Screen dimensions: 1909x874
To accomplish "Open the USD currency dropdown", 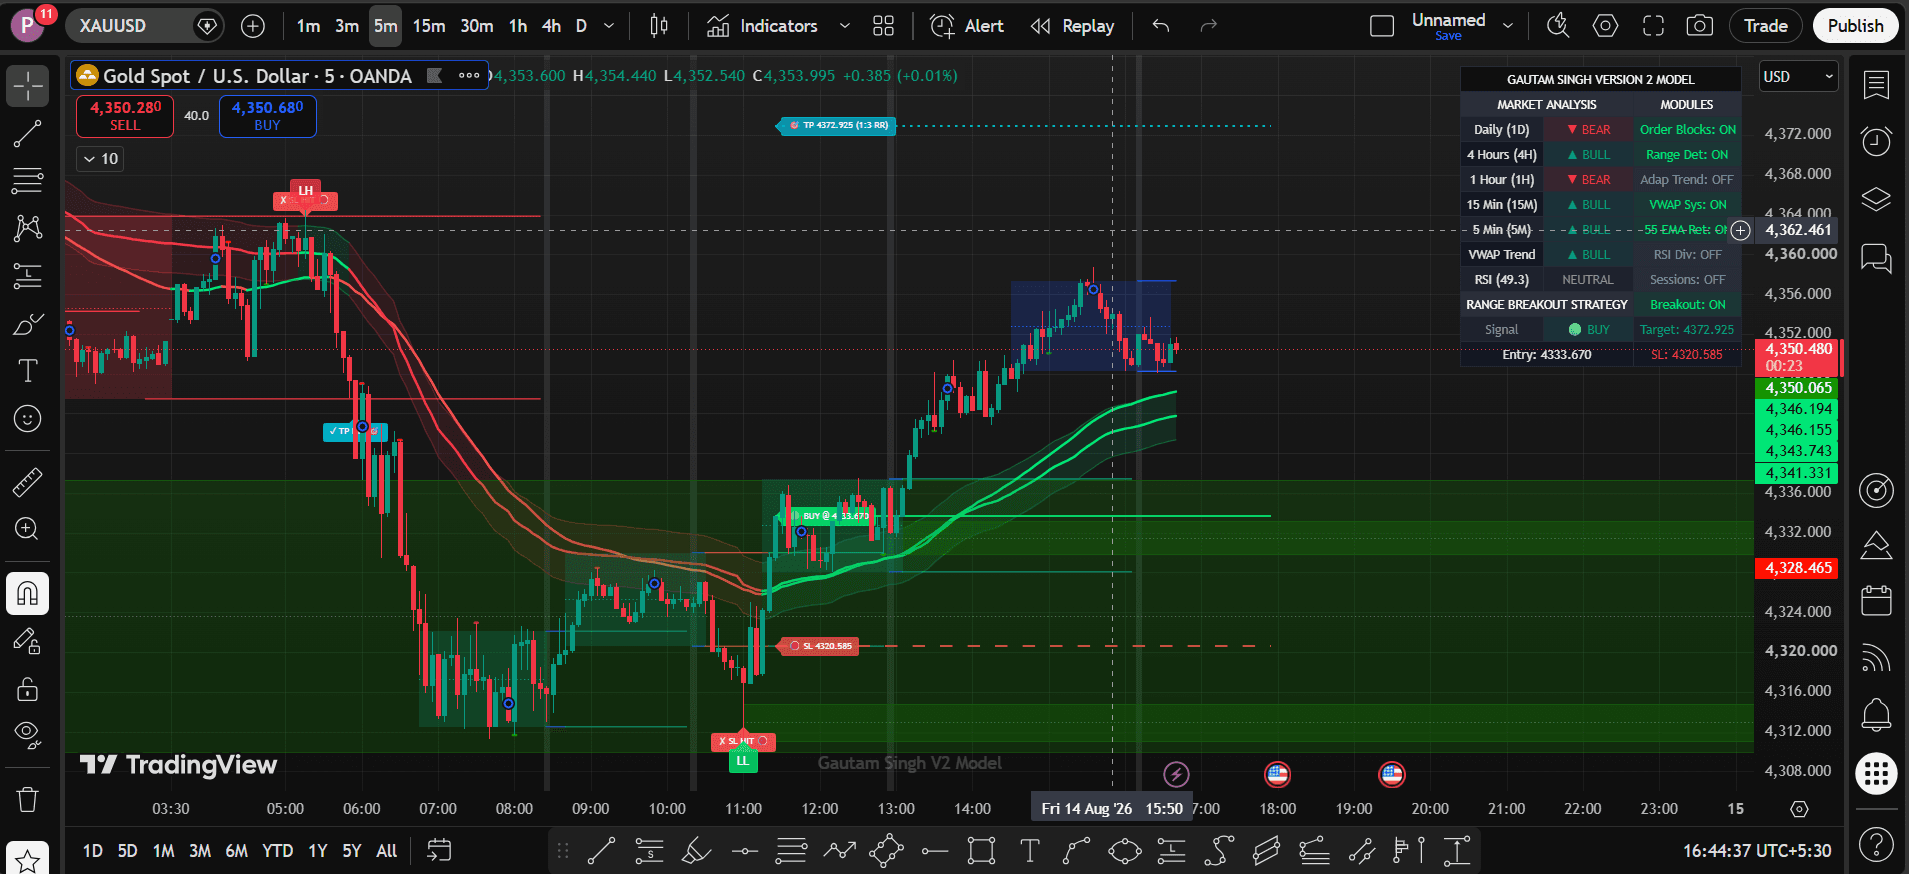I will [x=1798, y=77].
